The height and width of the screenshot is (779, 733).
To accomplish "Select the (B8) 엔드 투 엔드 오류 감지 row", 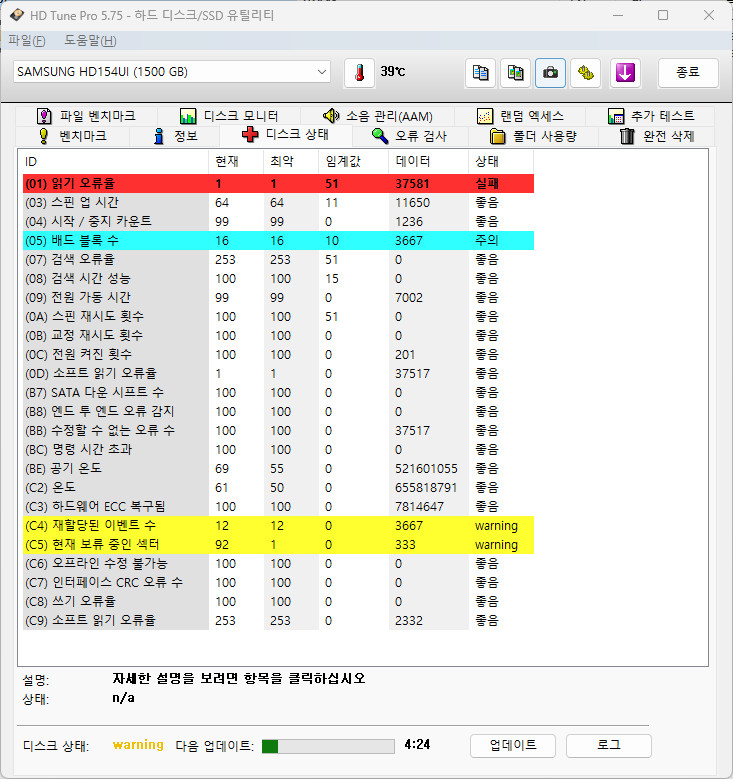I will pos(278,411).
